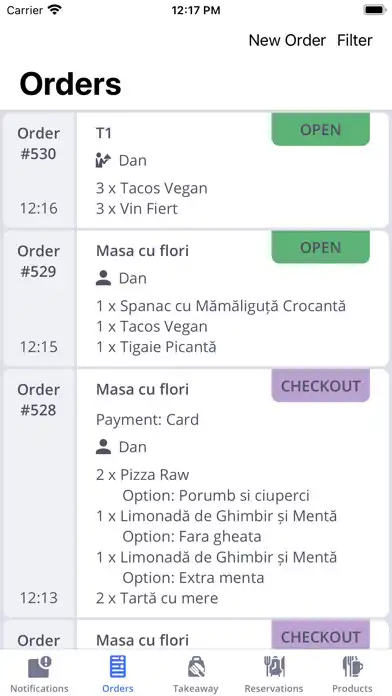Open Pizza Raw item in order #528

point(143,475)
